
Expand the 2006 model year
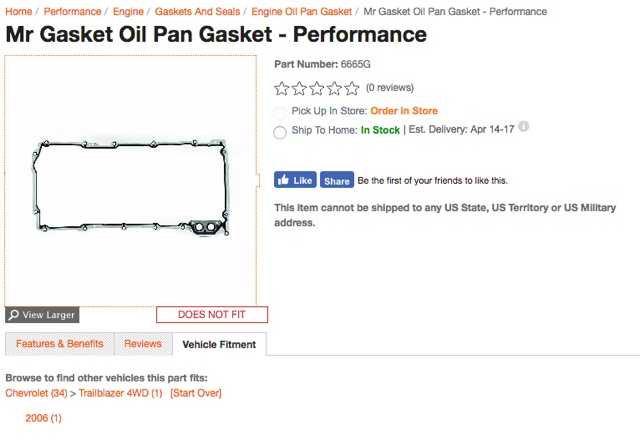click(x=43, y=418)
